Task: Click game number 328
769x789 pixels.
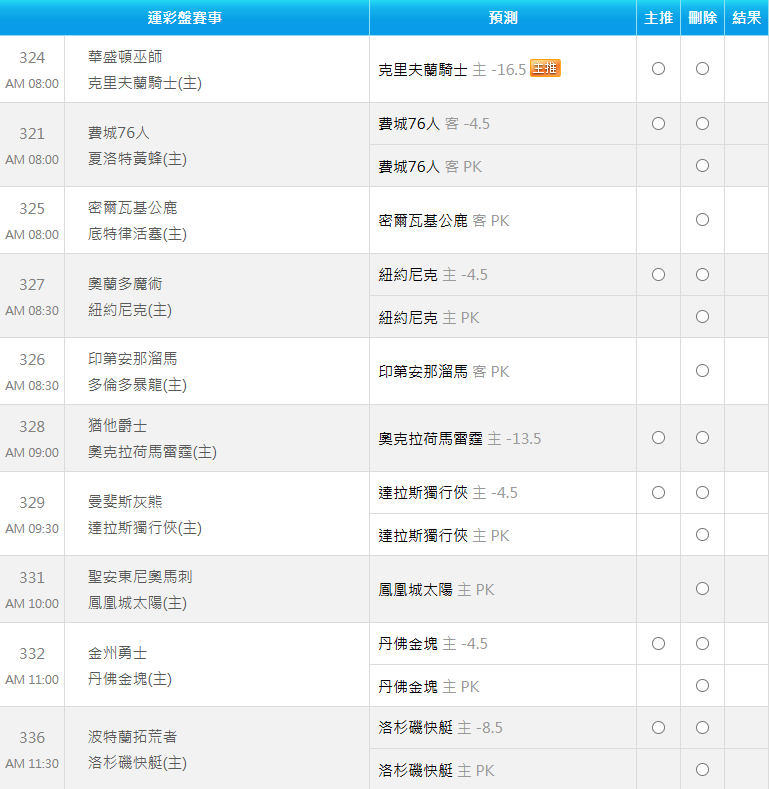Action: coord(32,427)
